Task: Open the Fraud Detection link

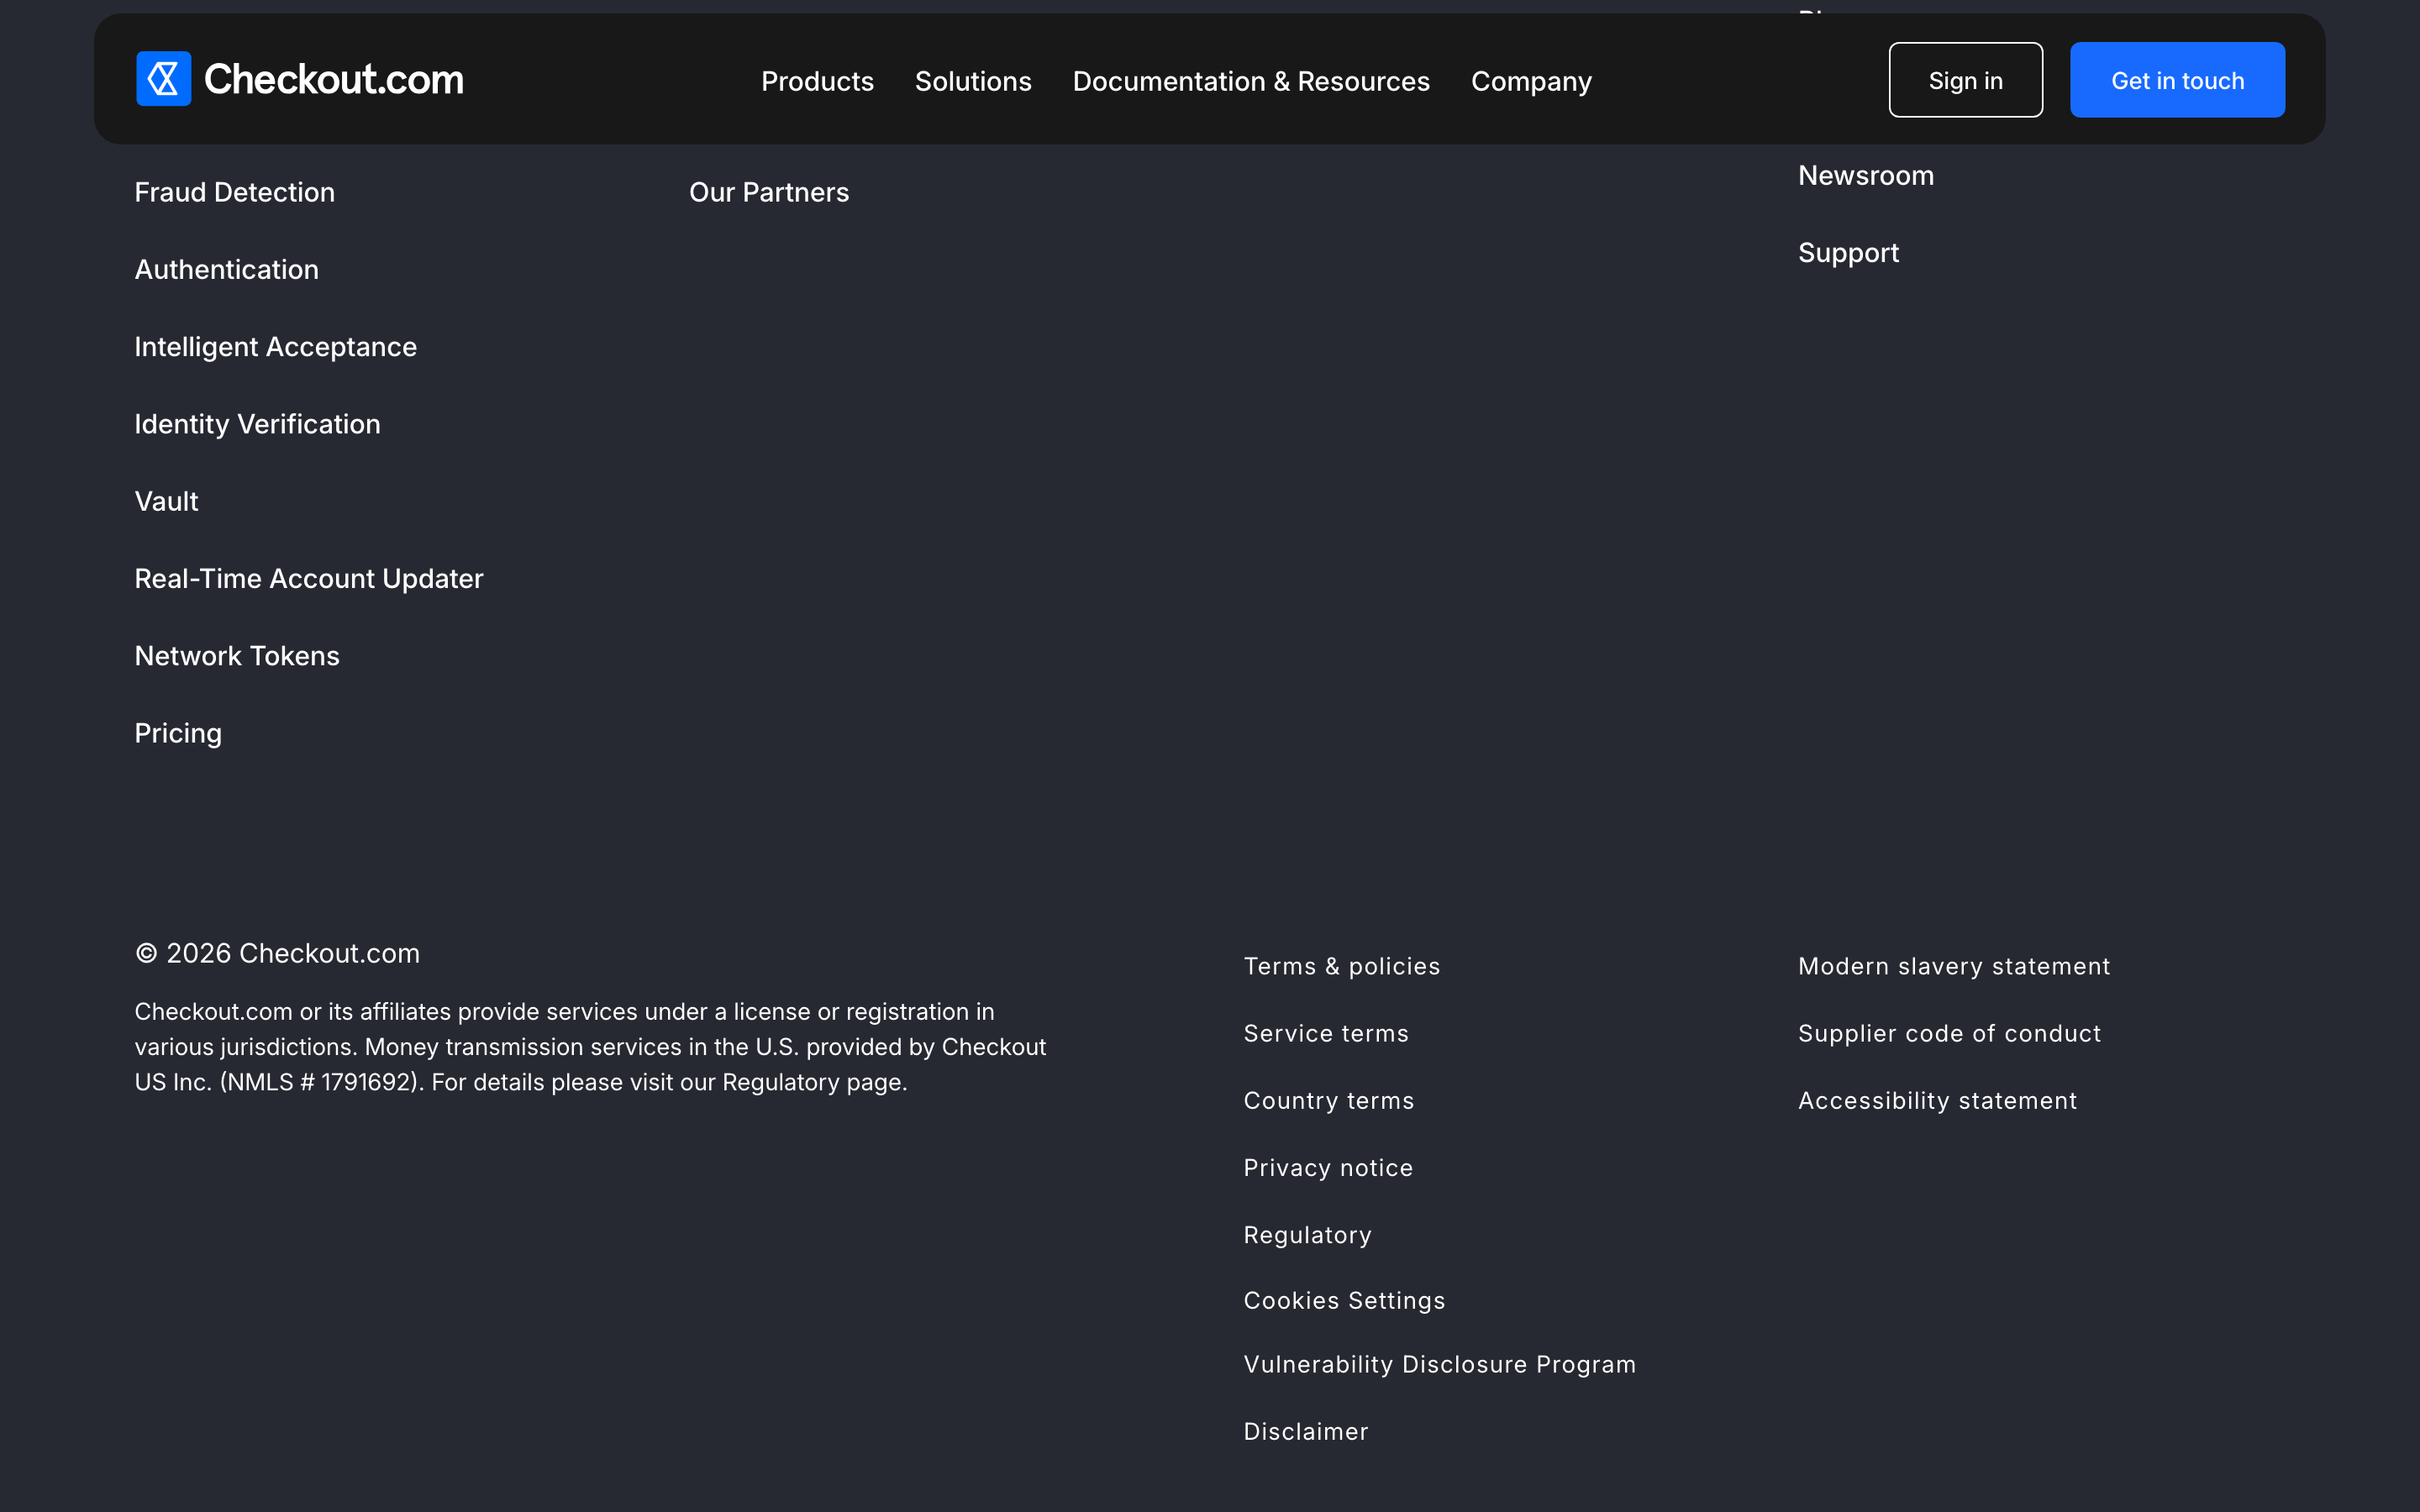Action: 235,192
